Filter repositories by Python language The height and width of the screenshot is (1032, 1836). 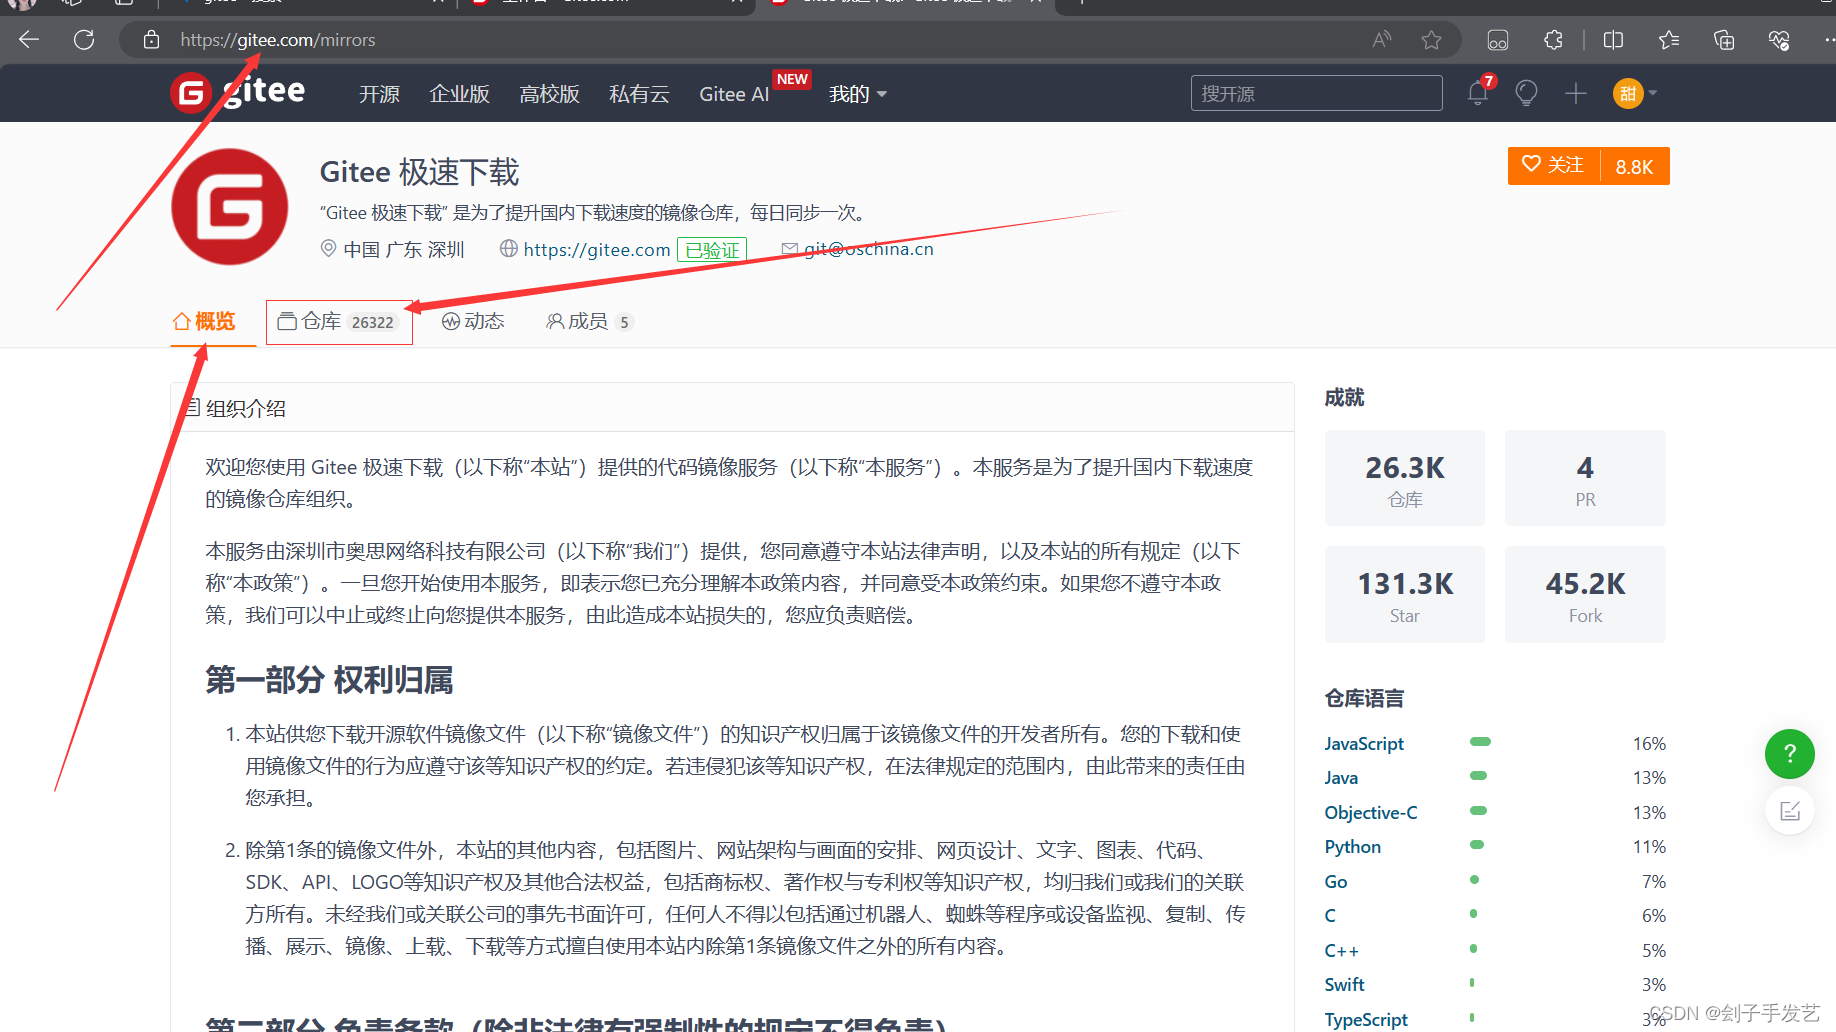click(x=1352, y=847)
